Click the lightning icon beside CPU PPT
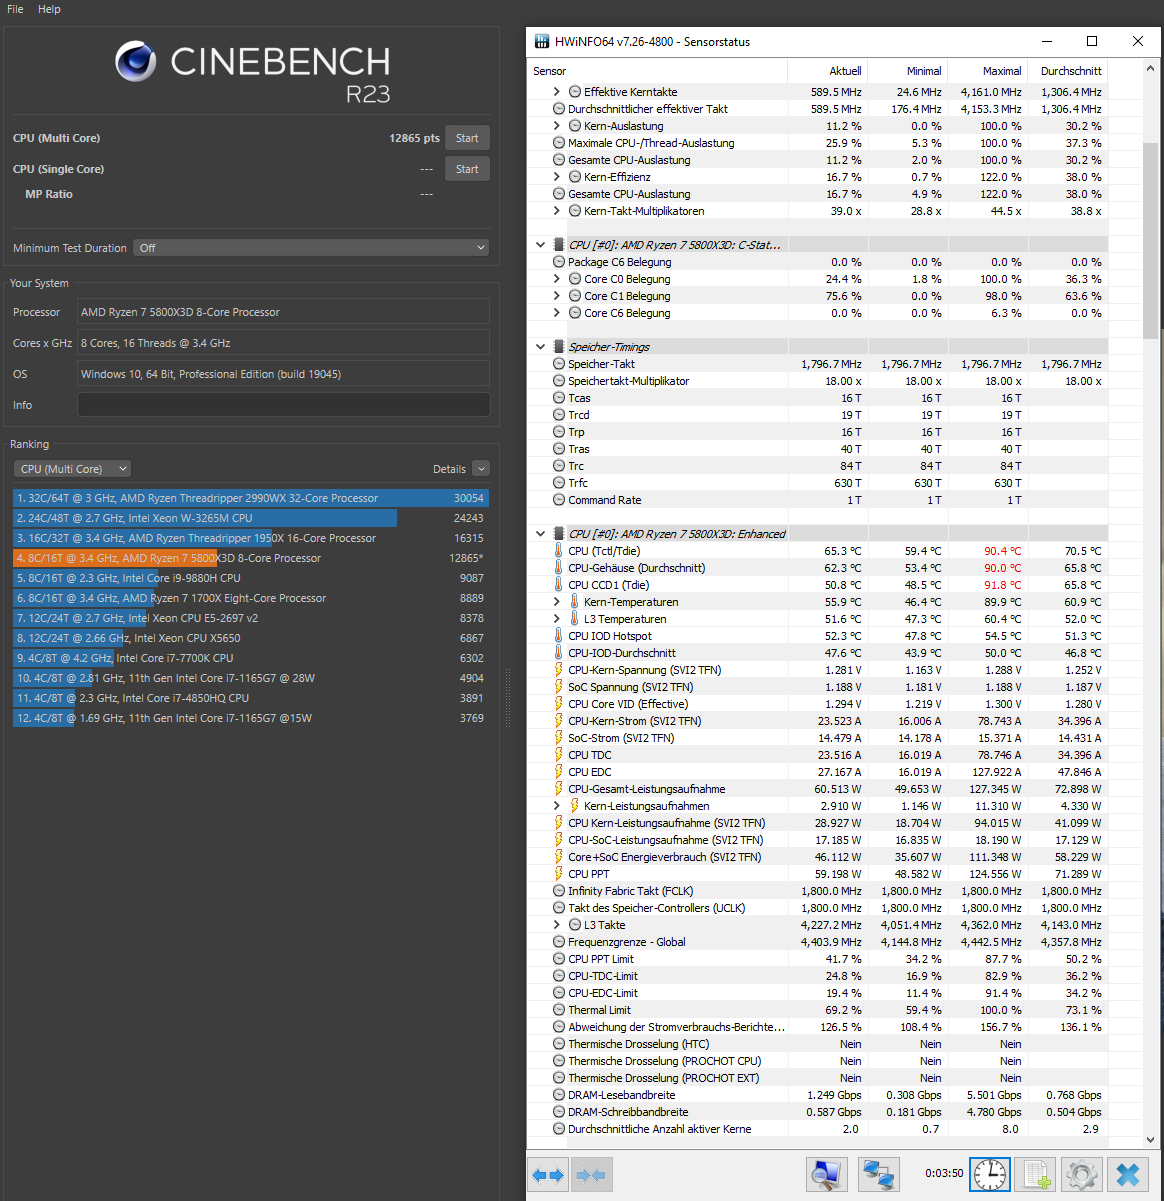 point(559,874)
